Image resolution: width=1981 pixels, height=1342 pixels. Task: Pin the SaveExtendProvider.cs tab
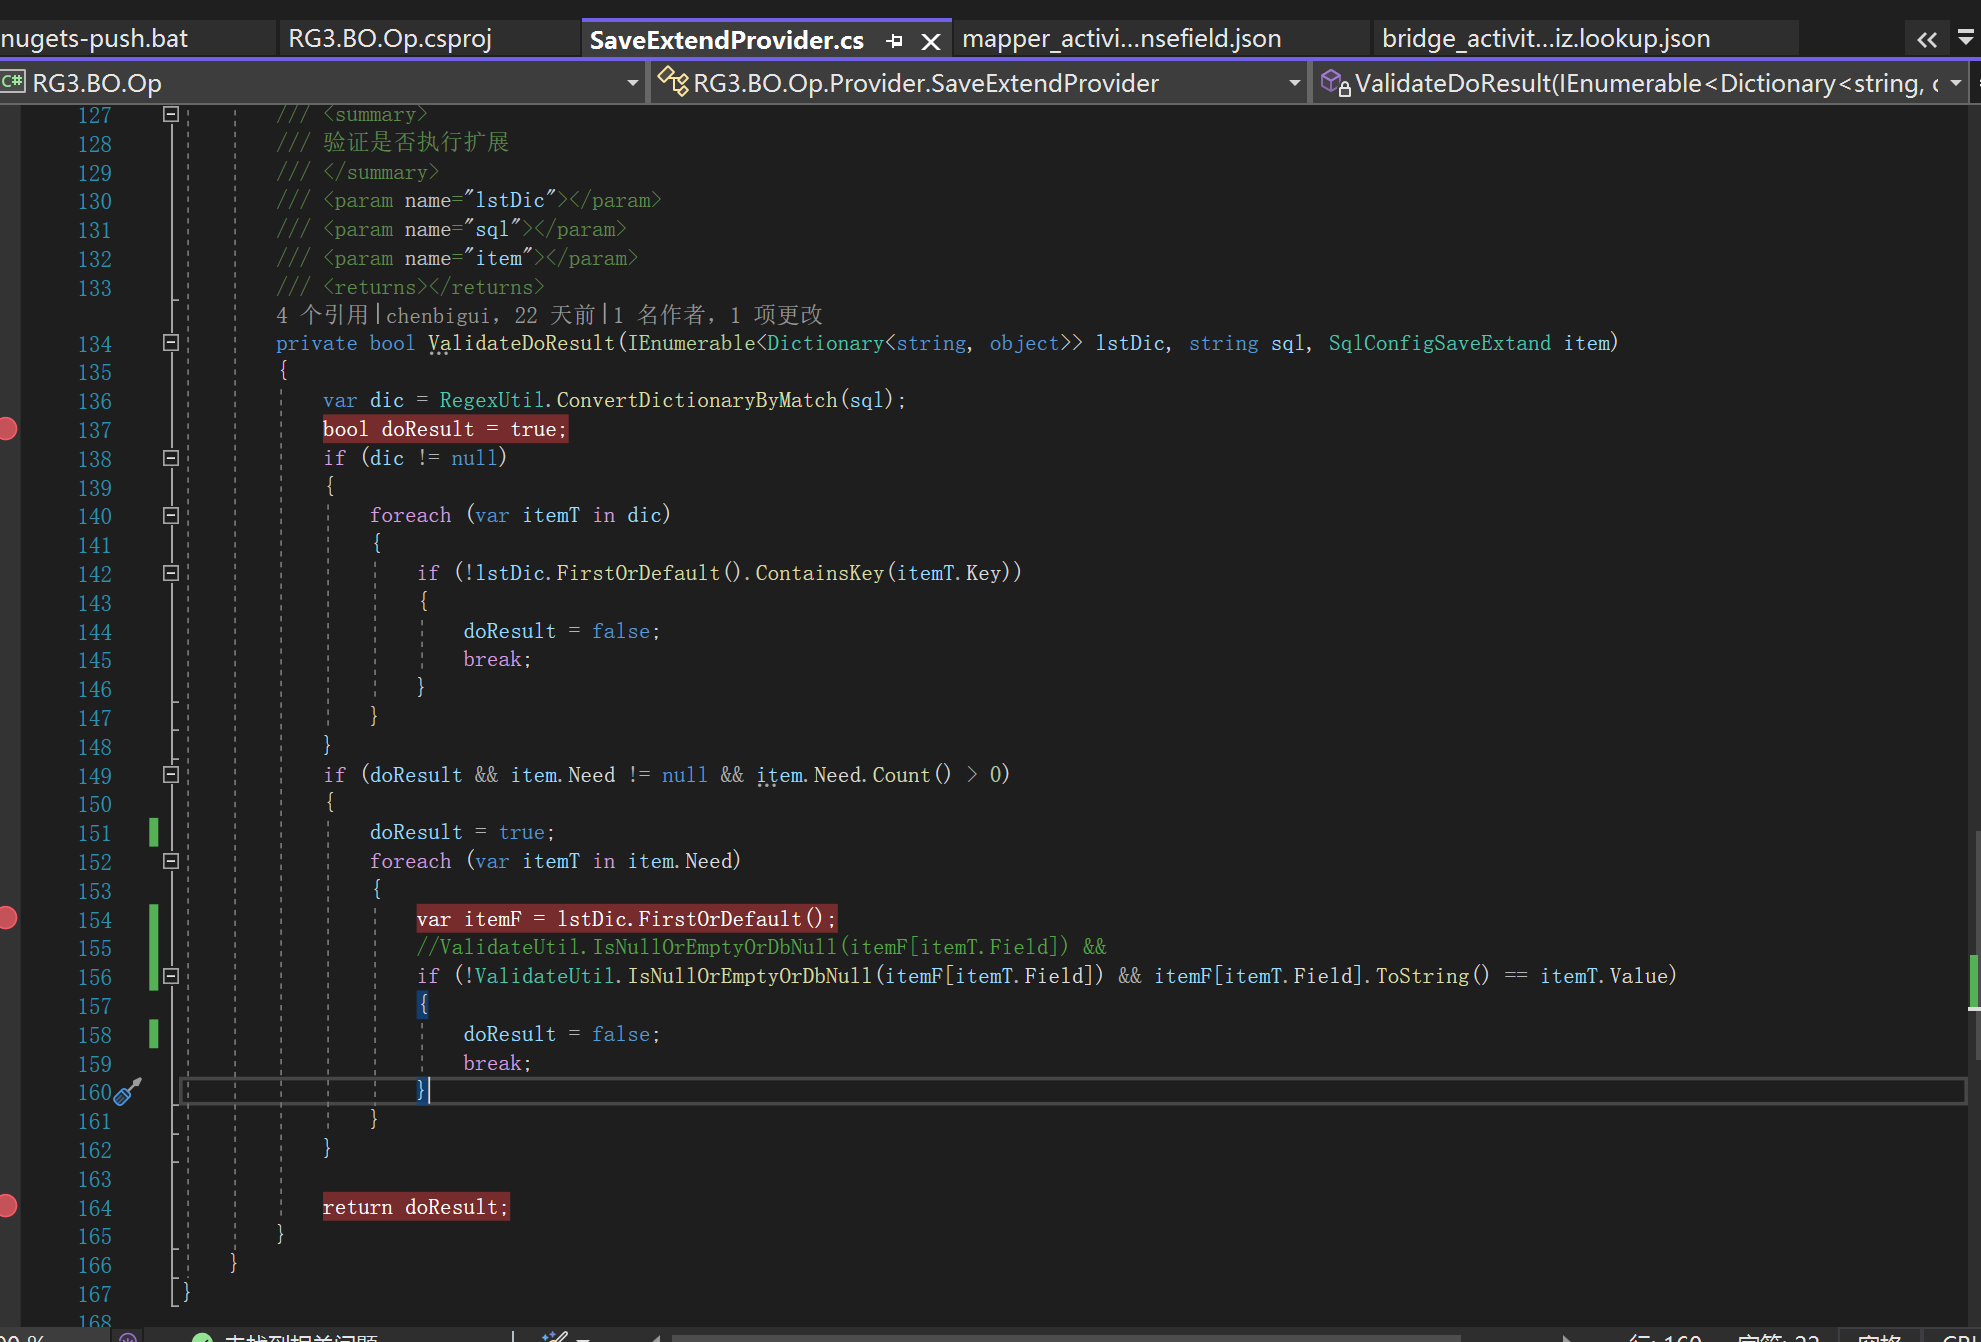coord(895,41)
